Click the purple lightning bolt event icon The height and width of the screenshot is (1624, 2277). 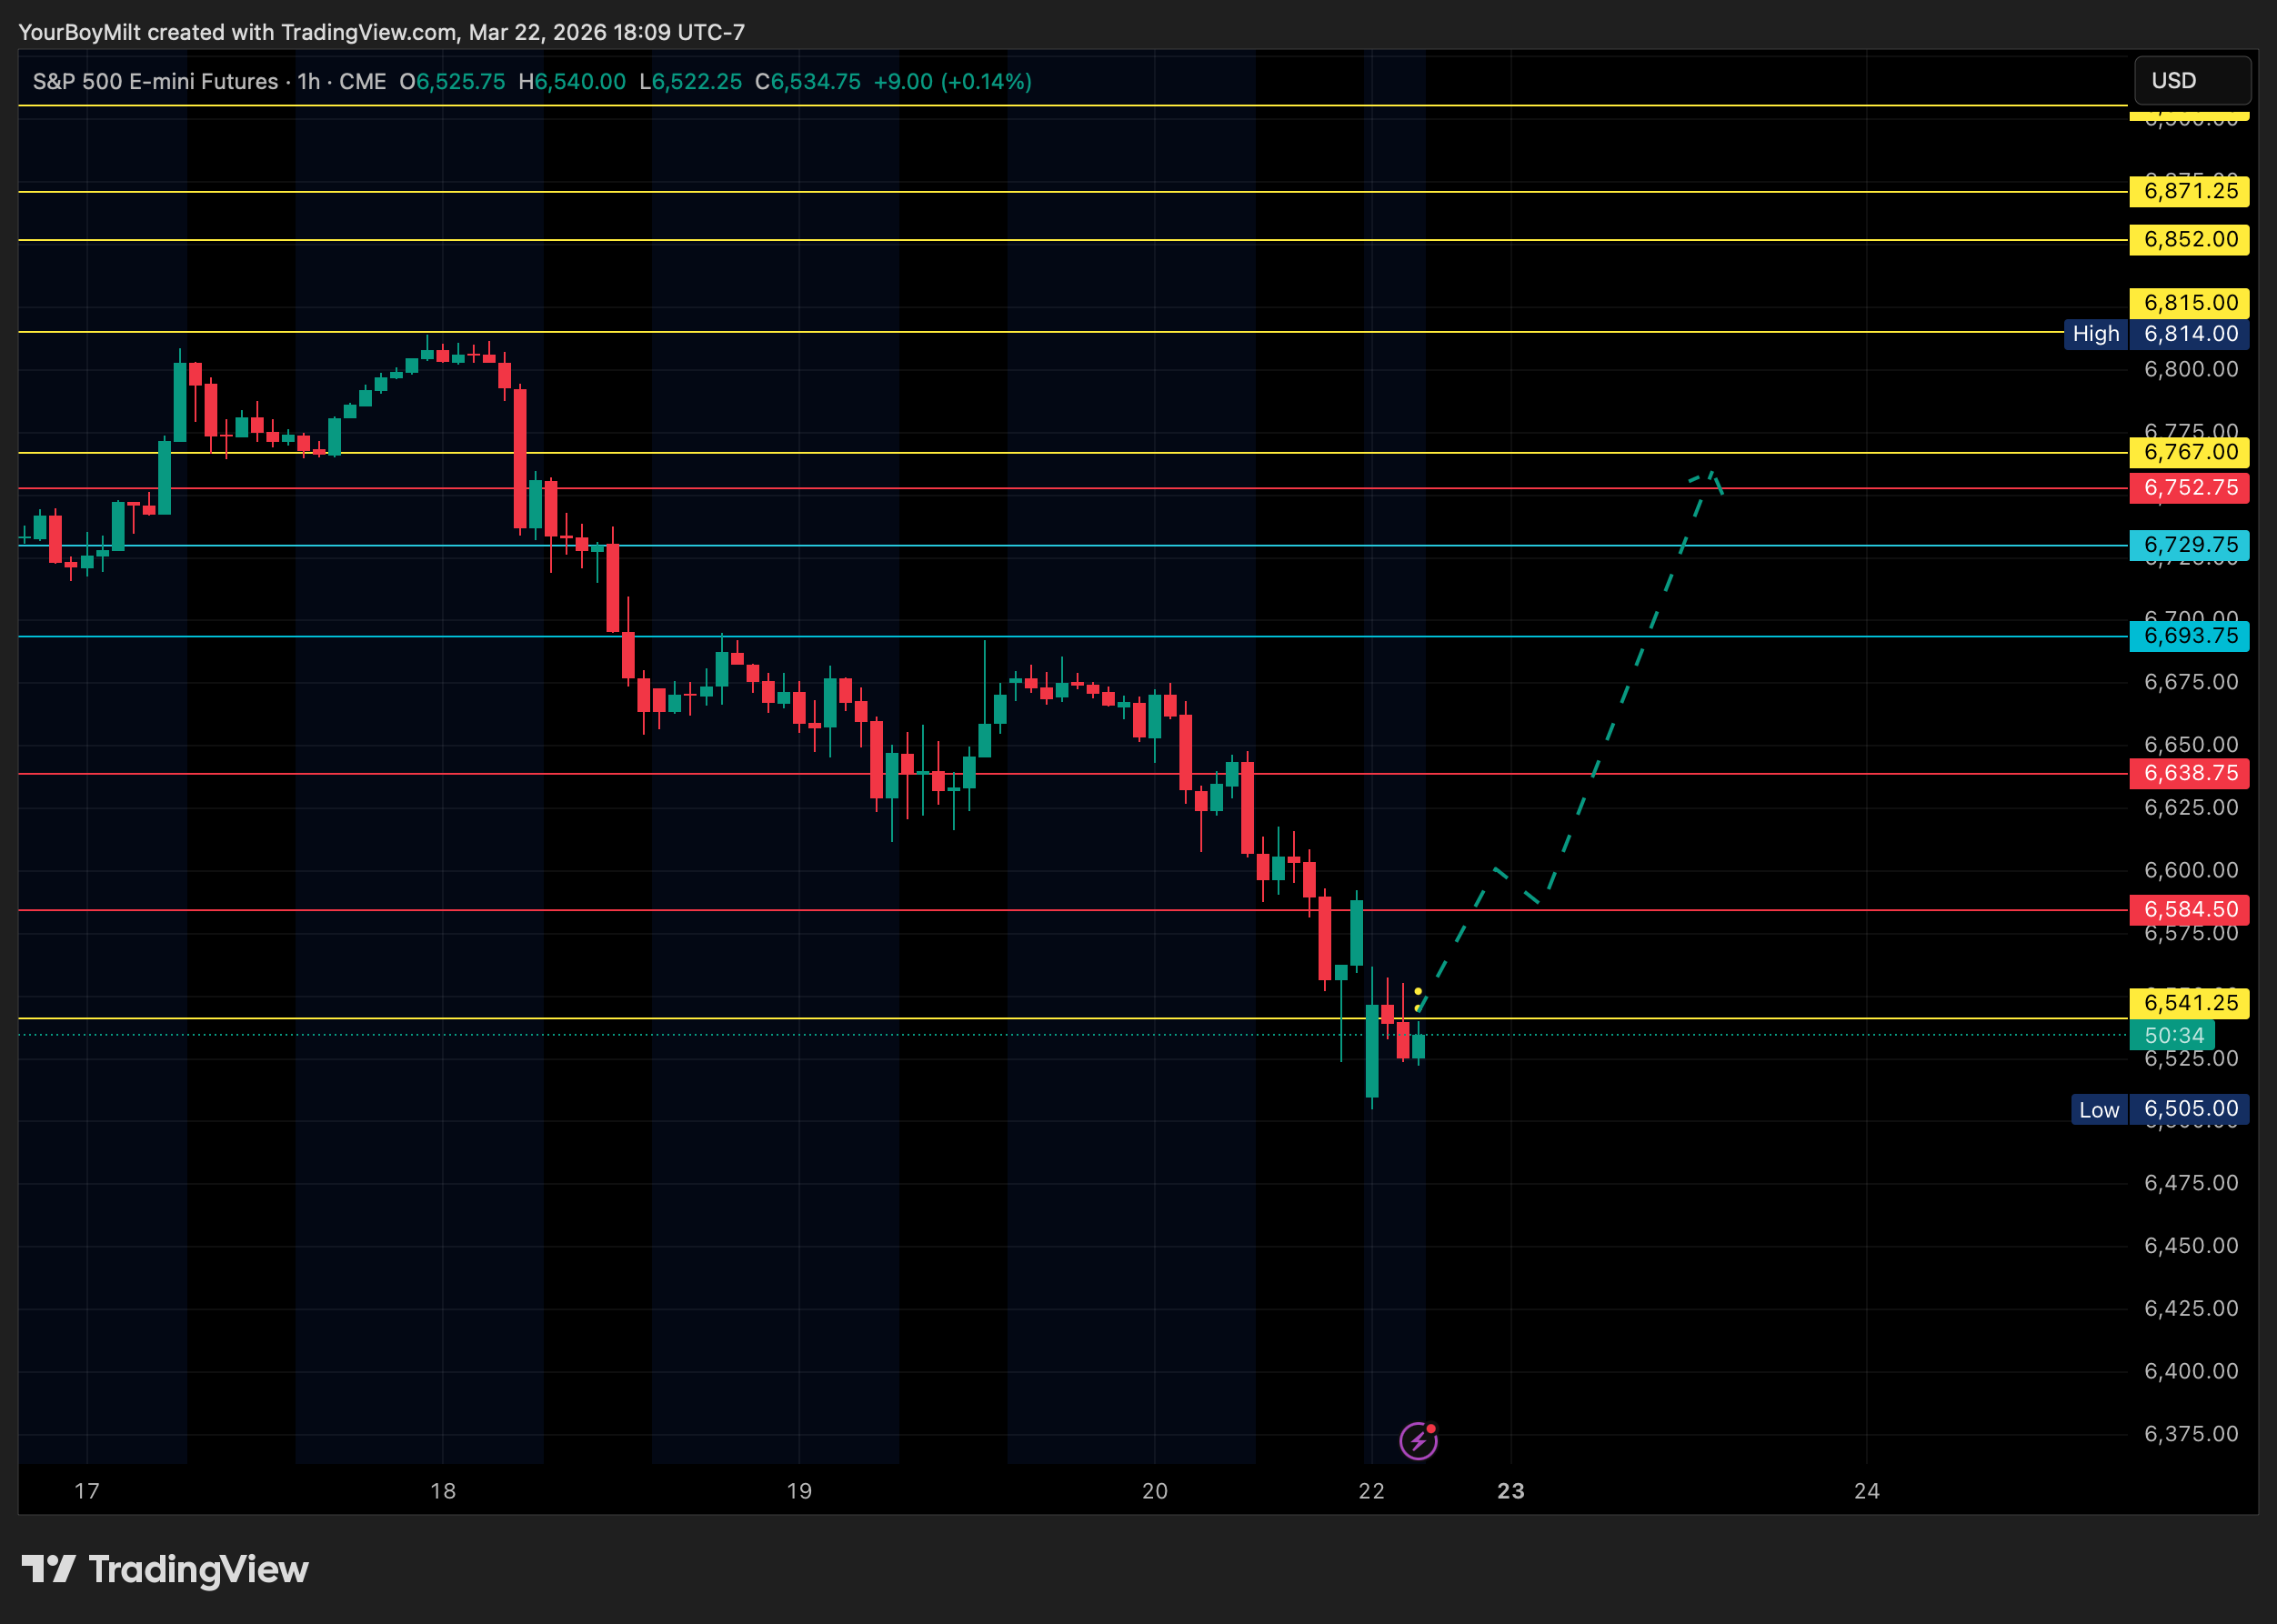pos(1417,1441)
